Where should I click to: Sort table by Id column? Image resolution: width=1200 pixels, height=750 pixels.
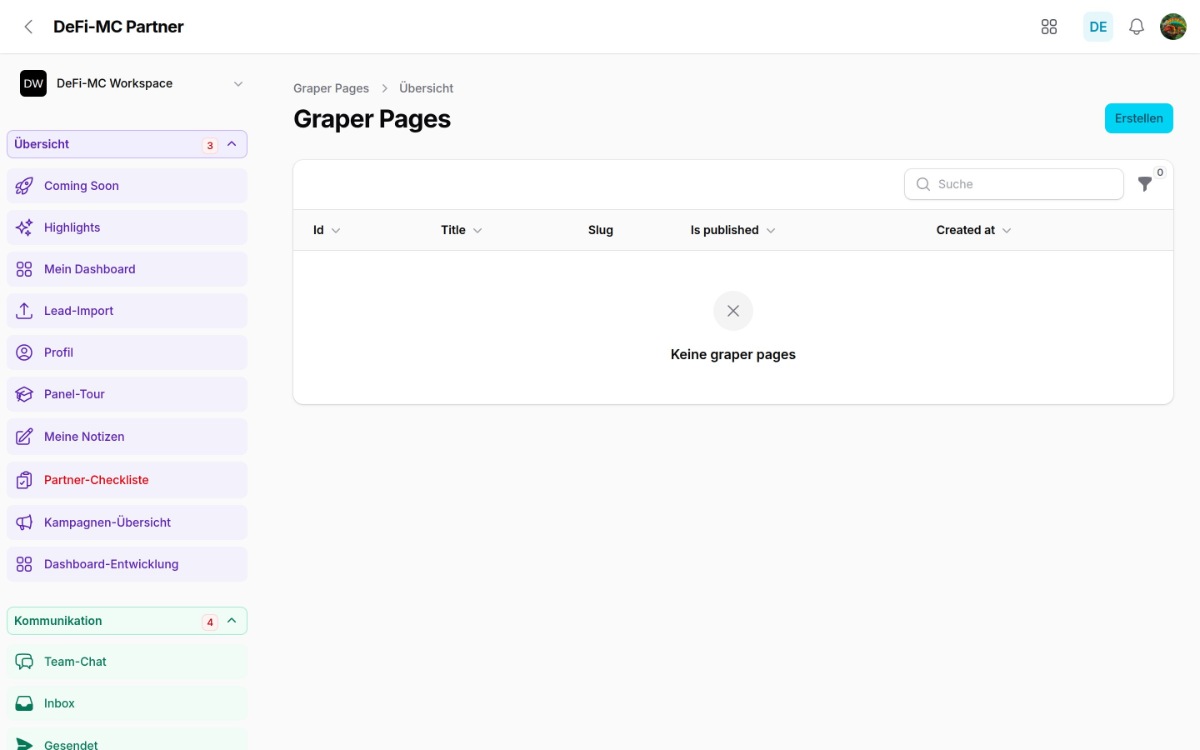[326, 230]
